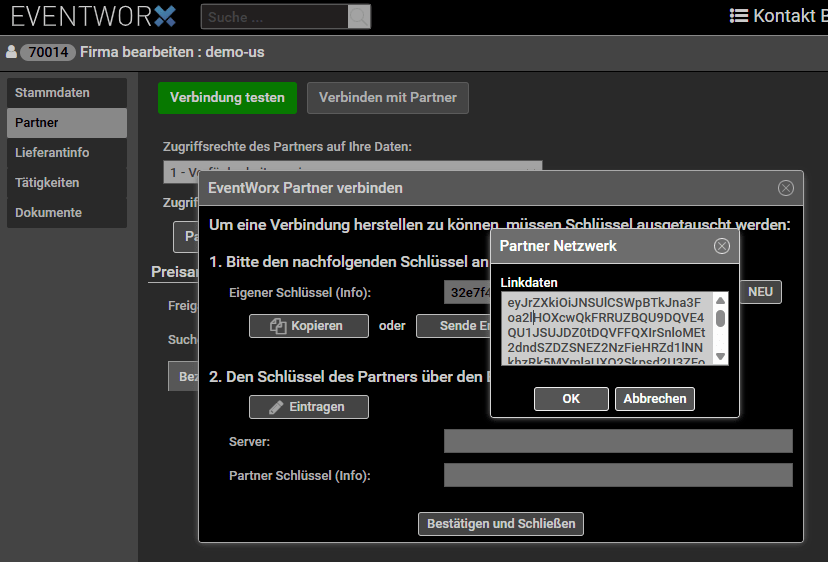
Task: Click the Eintragen button
Action: [x=309, y=407]
